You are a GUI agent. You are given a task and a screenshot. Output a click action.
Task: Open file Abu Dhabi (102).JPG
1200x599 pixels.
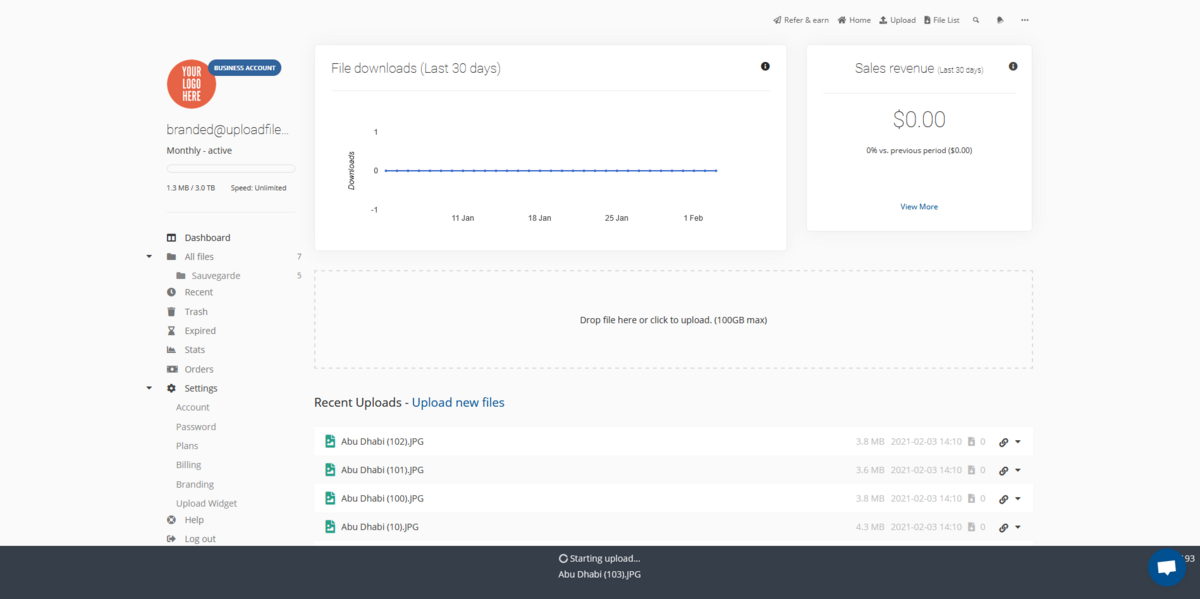[382, 441]
